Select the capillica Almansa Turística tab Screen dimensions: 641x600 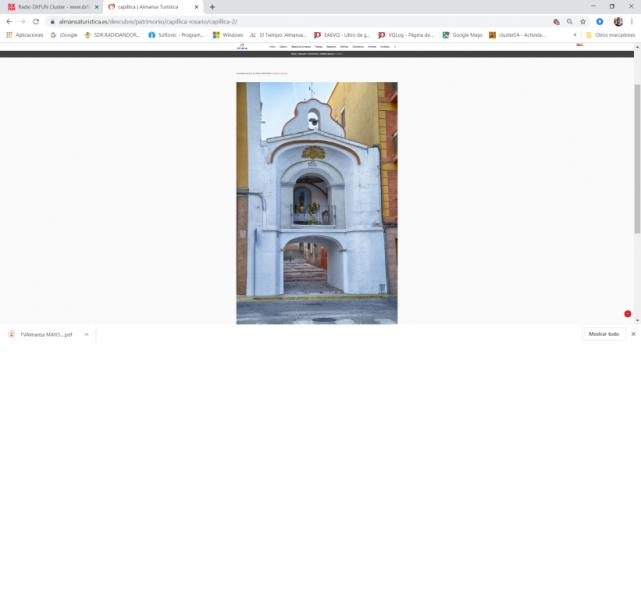[150, 7]
